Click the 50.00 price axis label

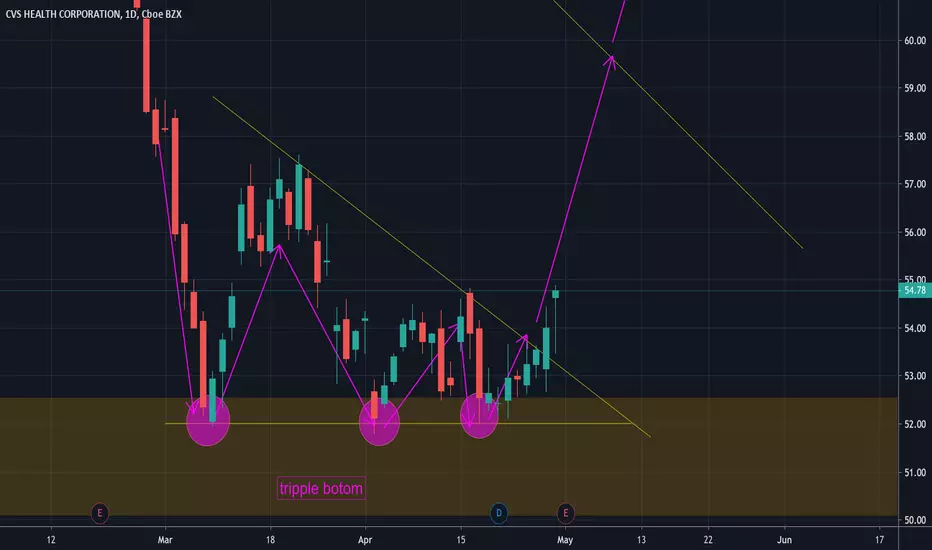click(x=915, y=520)
